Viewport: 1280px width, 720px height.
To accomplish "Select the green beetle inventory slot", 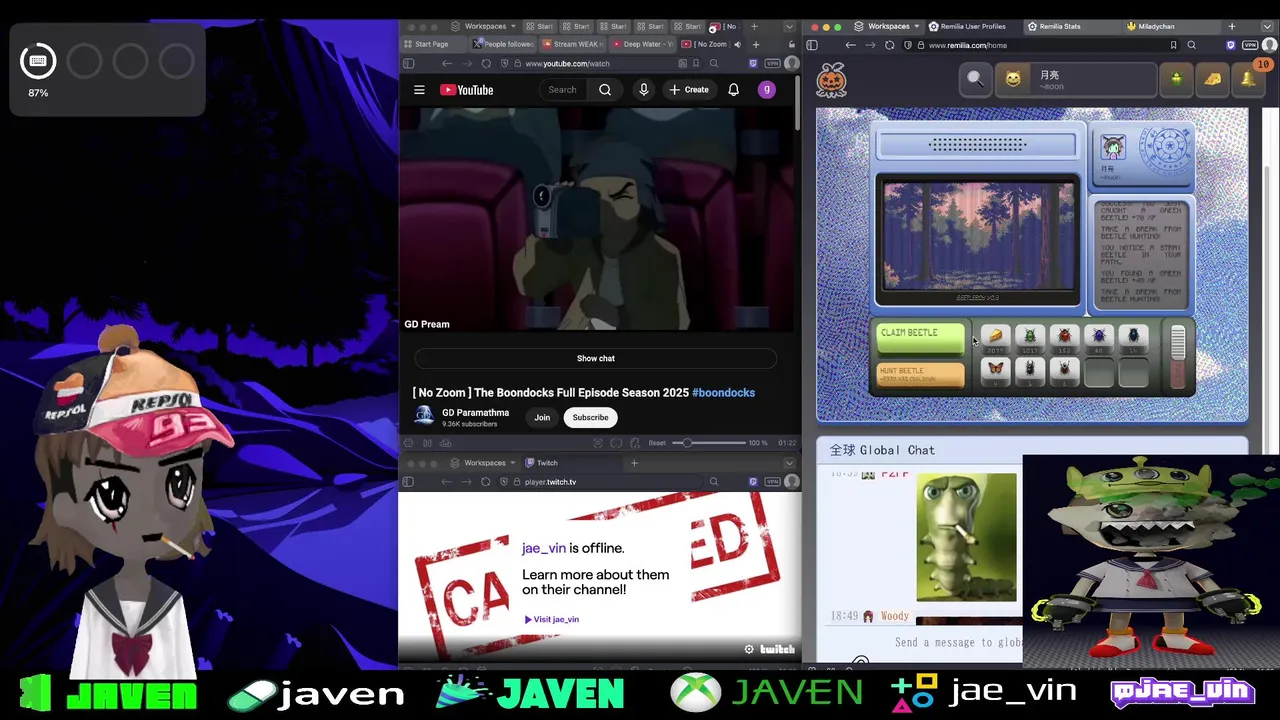I will 1030,337.
